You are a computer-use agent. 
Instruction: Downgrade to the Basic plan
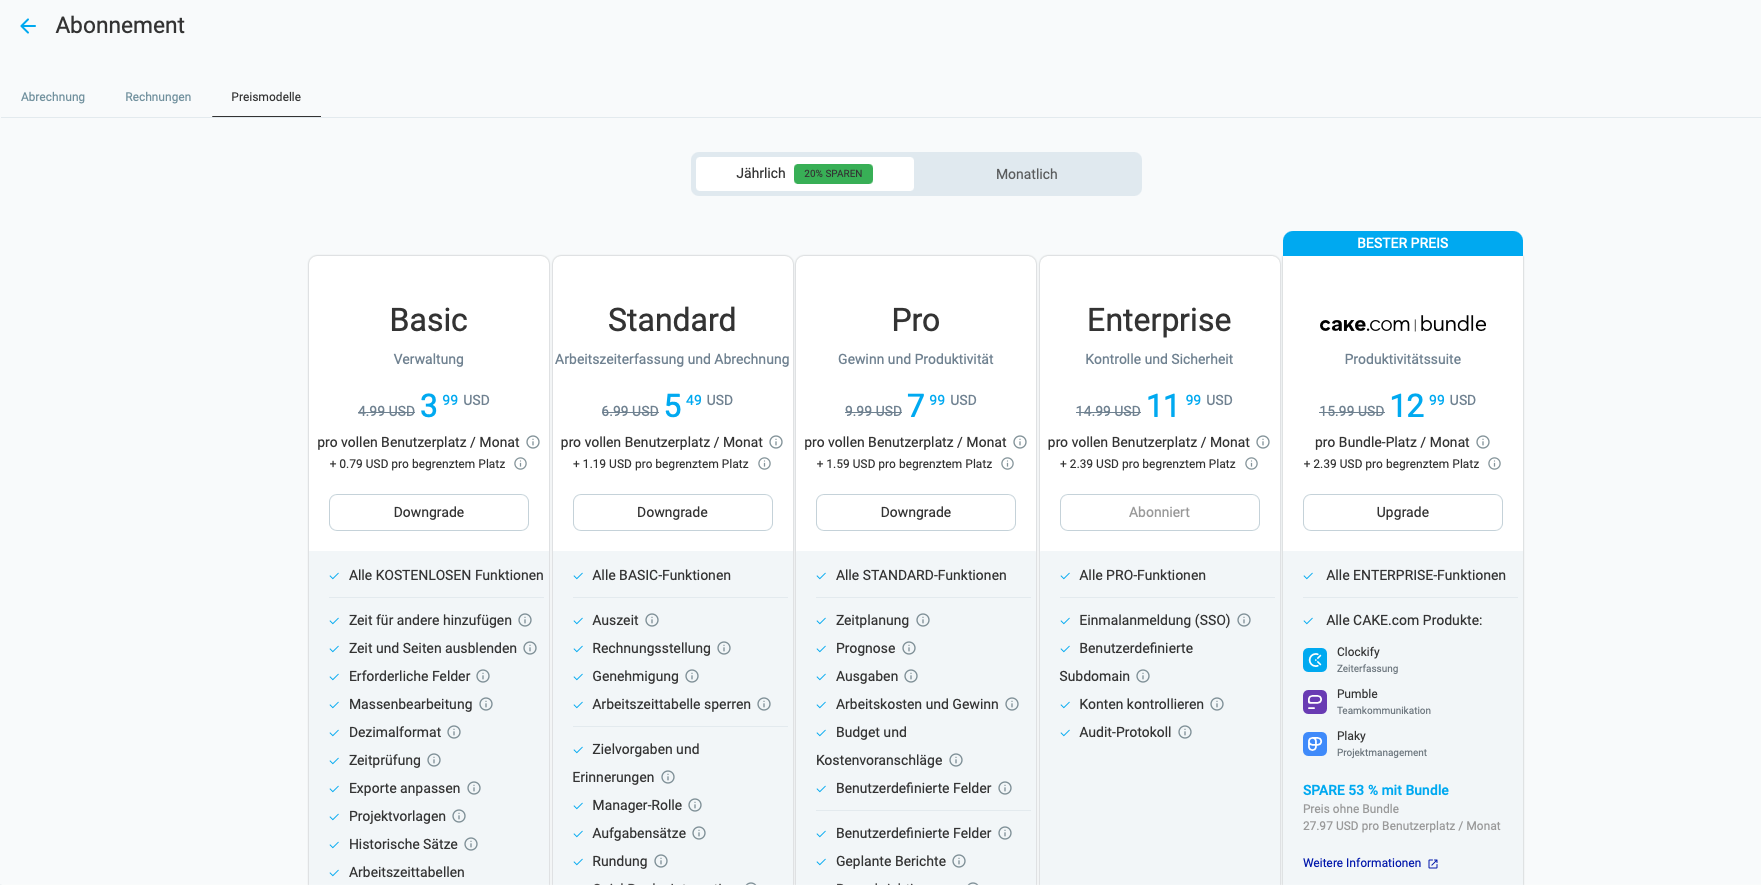[x=429, y=512]
